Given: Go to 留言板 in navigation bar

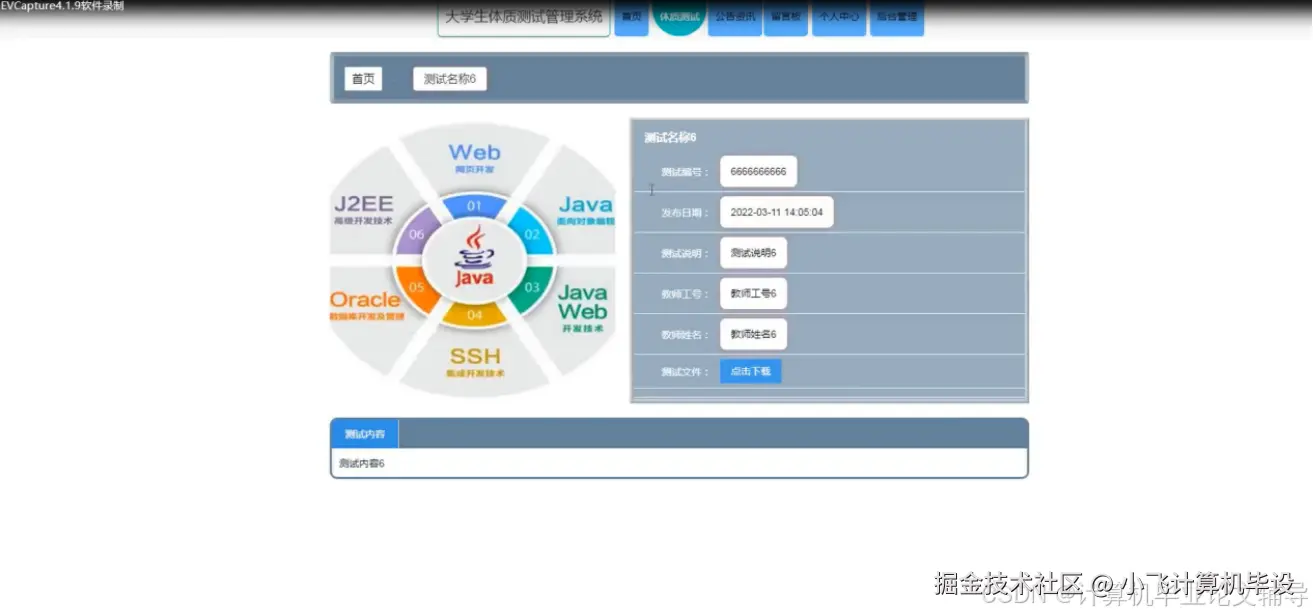Looking at the screenshot, I should point(785,18).
